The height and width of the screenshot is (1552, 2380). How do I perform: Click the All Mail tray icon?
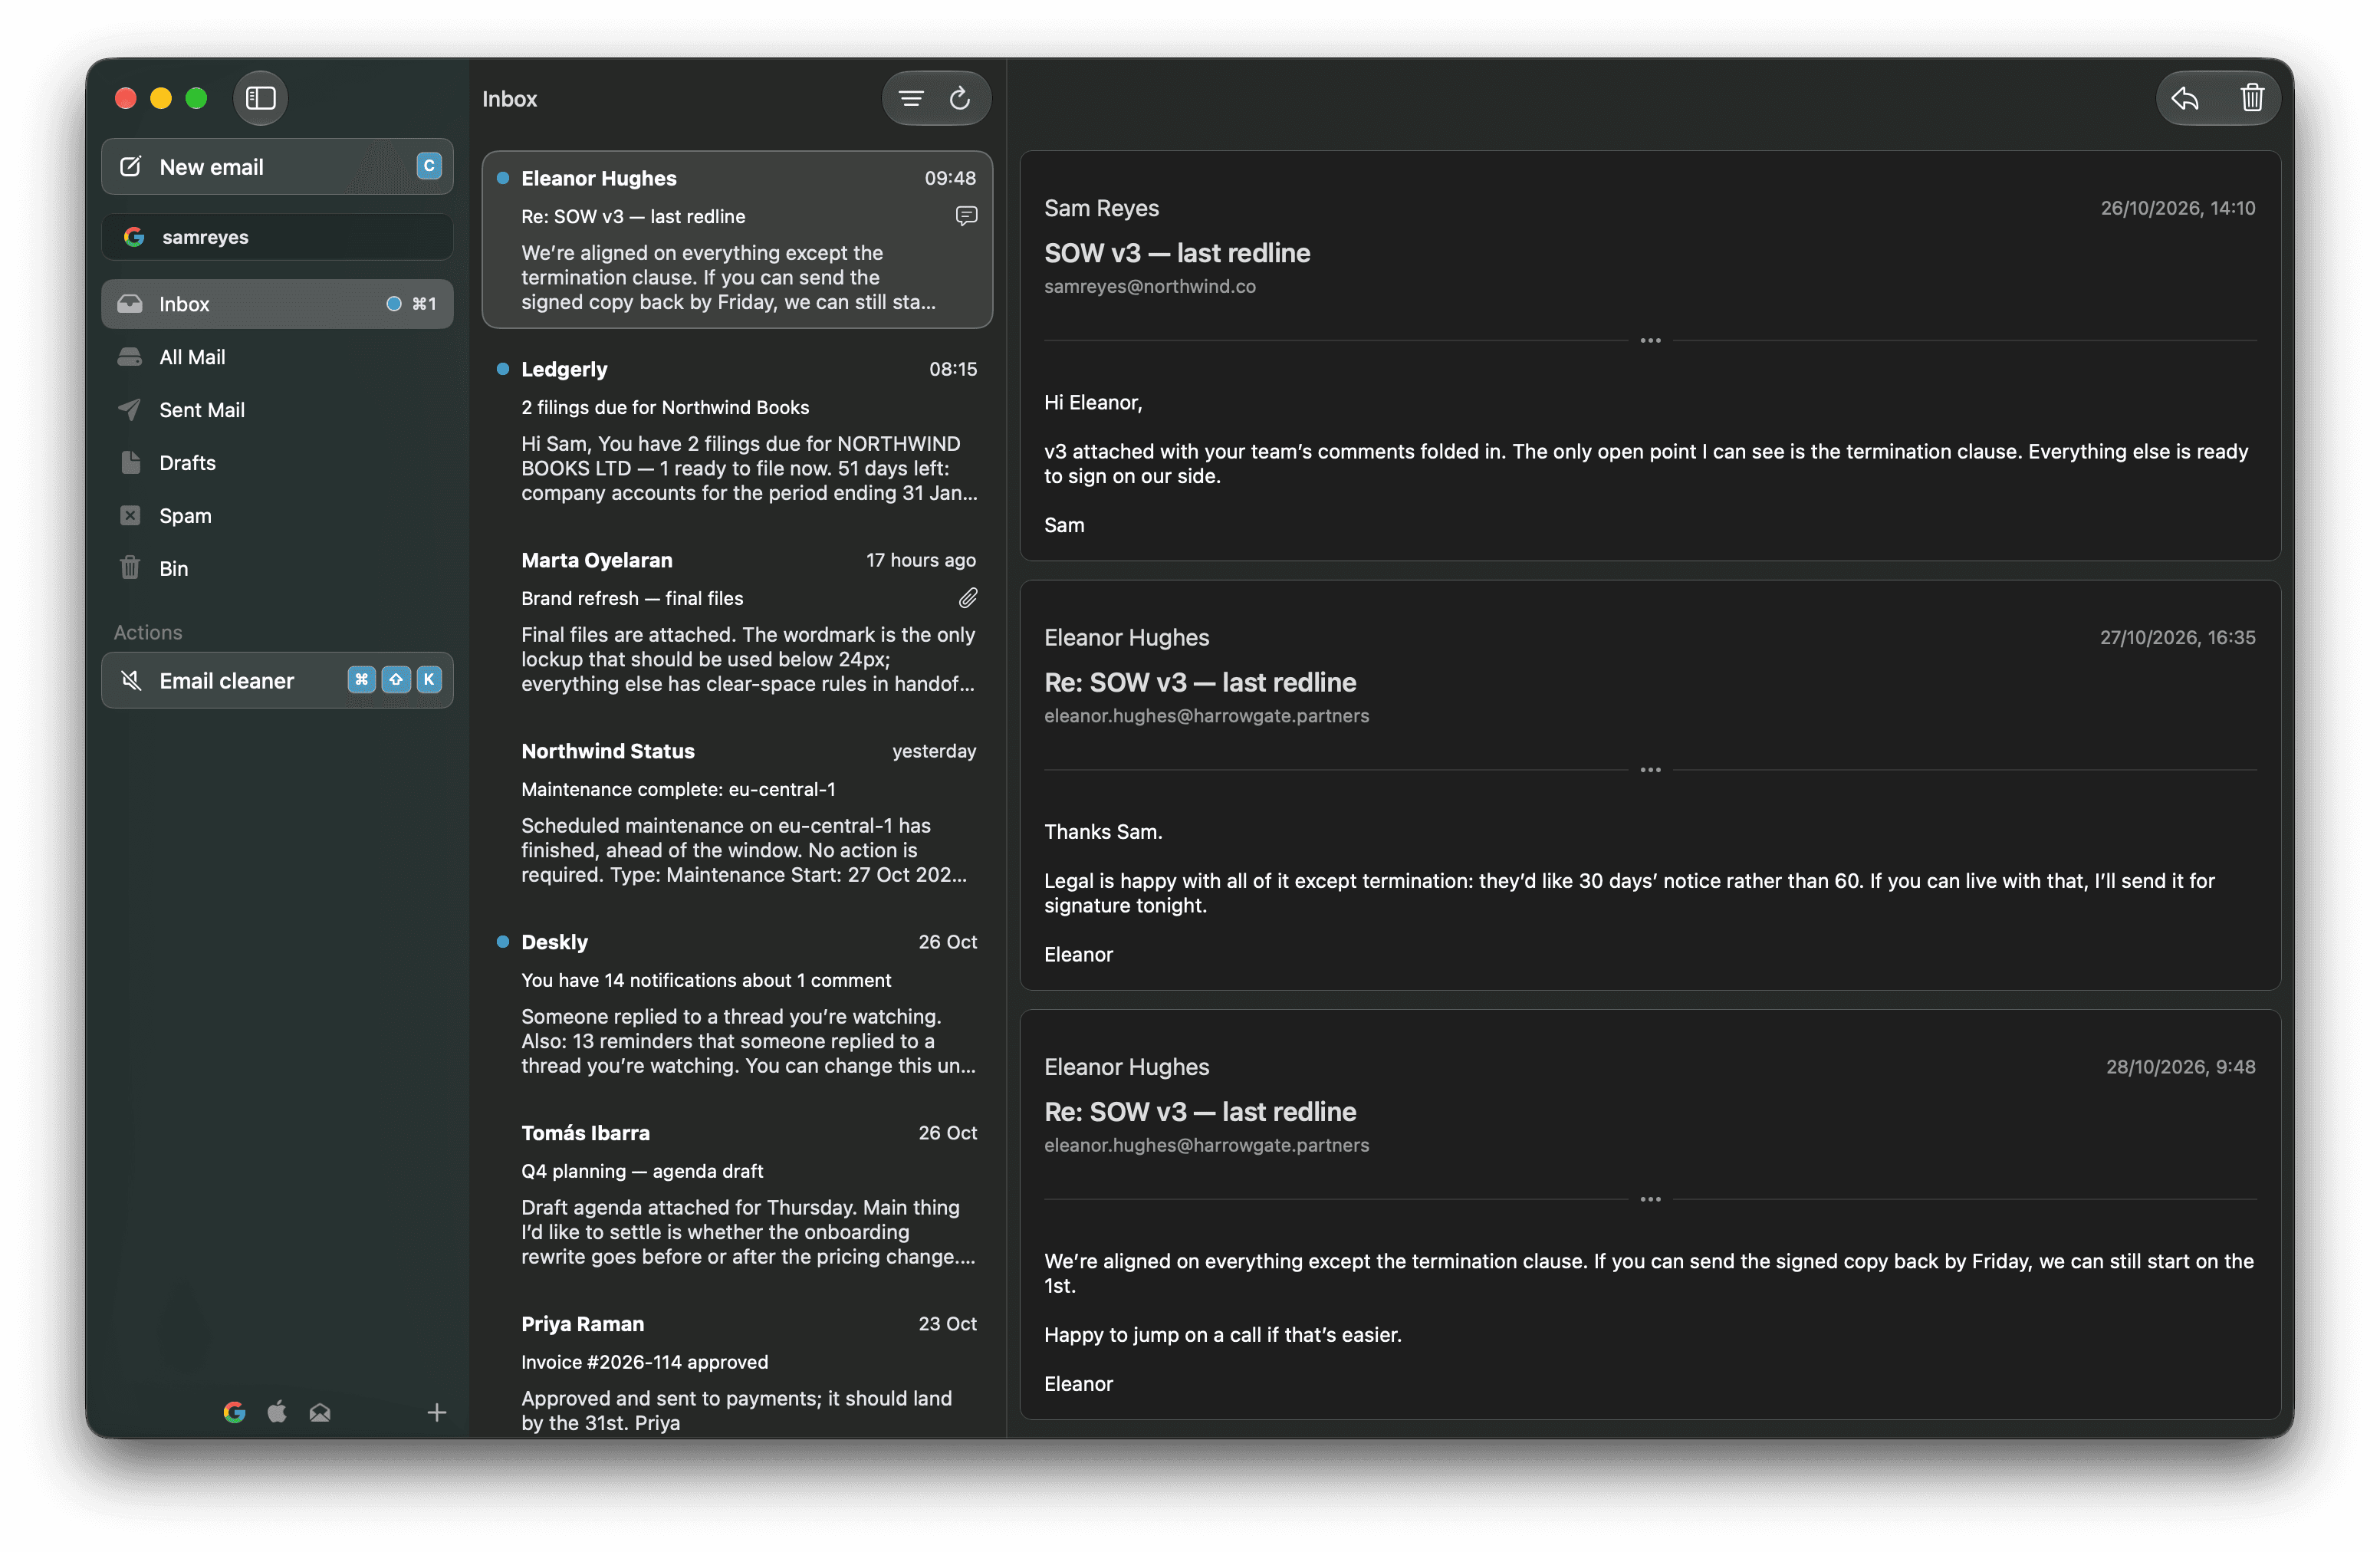click(130, 357)
